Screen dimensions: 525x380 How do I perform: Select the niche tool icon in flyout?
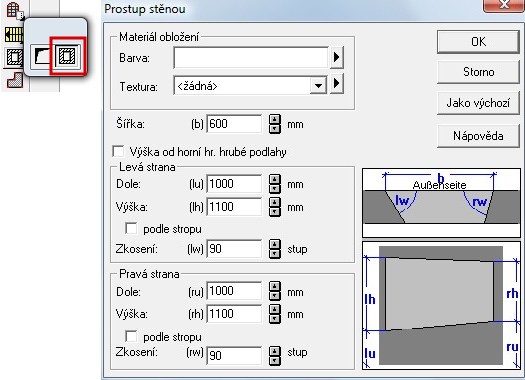click(x=42, y=56)
